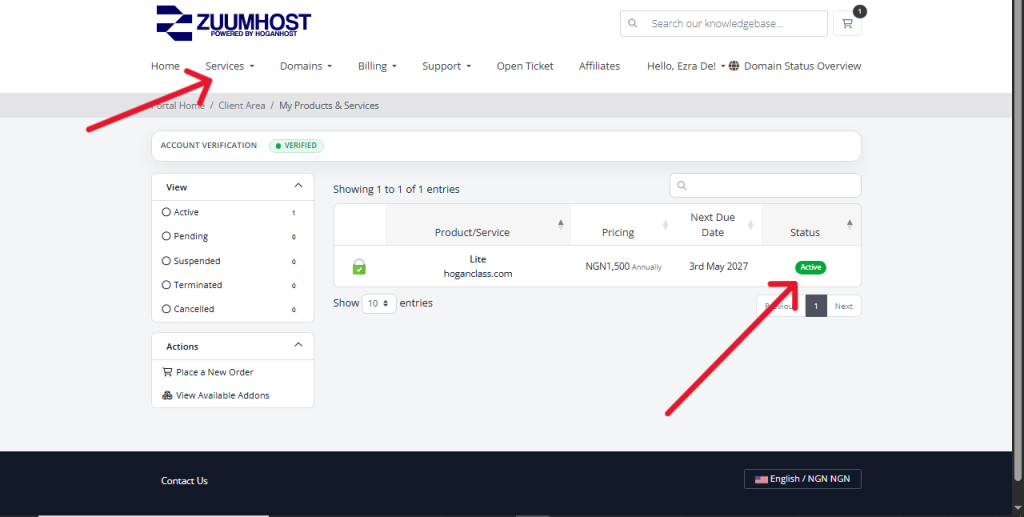The height and width of the screenshot is (517, 1024).
Task: Focus the knowledgebase search field
Action: pyautogui.click(x=724, y=24)
